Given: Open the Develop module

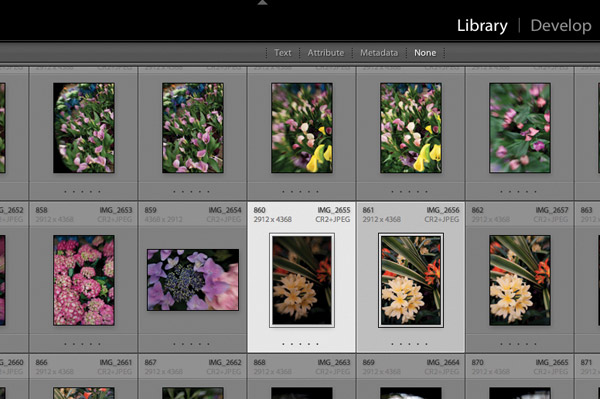Looking at the screenshot, I should (x=561, y=26).
